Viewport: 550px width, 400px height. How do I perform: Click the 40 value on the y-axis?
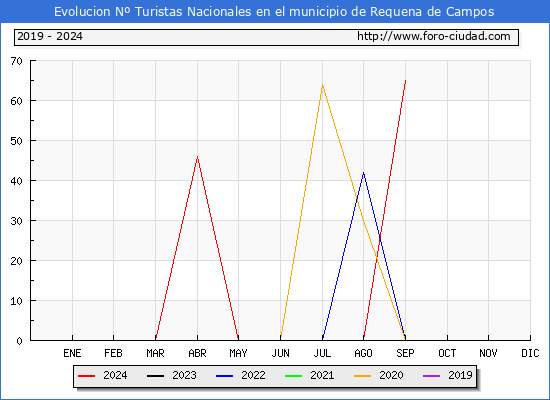point(16,181)
